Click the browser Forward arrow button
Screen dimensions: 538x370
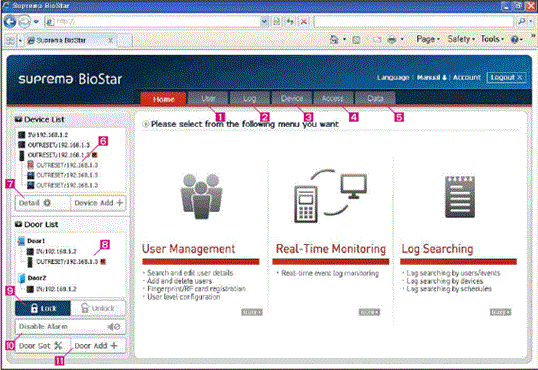[x=24, y=22]
